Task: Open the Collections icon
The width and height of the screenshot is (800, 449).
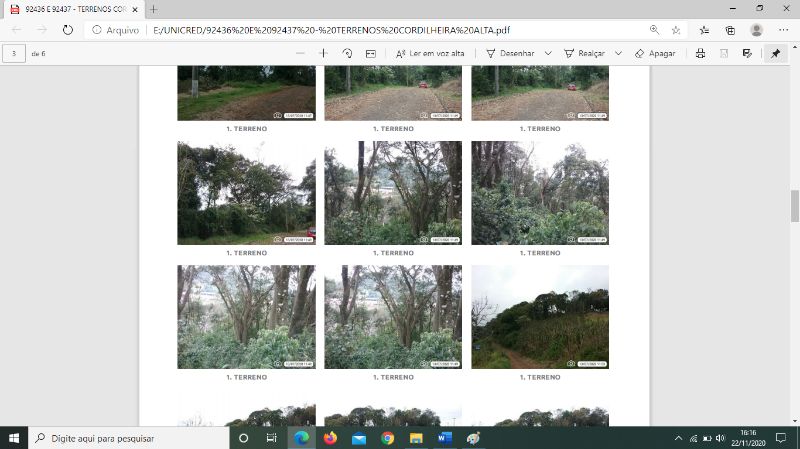Action: (730, 30)
